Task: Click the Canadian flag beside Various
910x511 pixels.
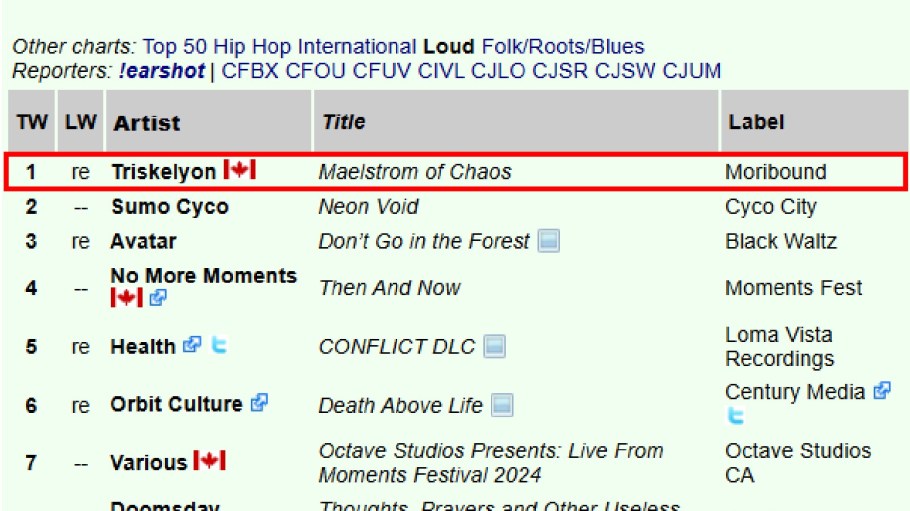Action: click(209, 461)
